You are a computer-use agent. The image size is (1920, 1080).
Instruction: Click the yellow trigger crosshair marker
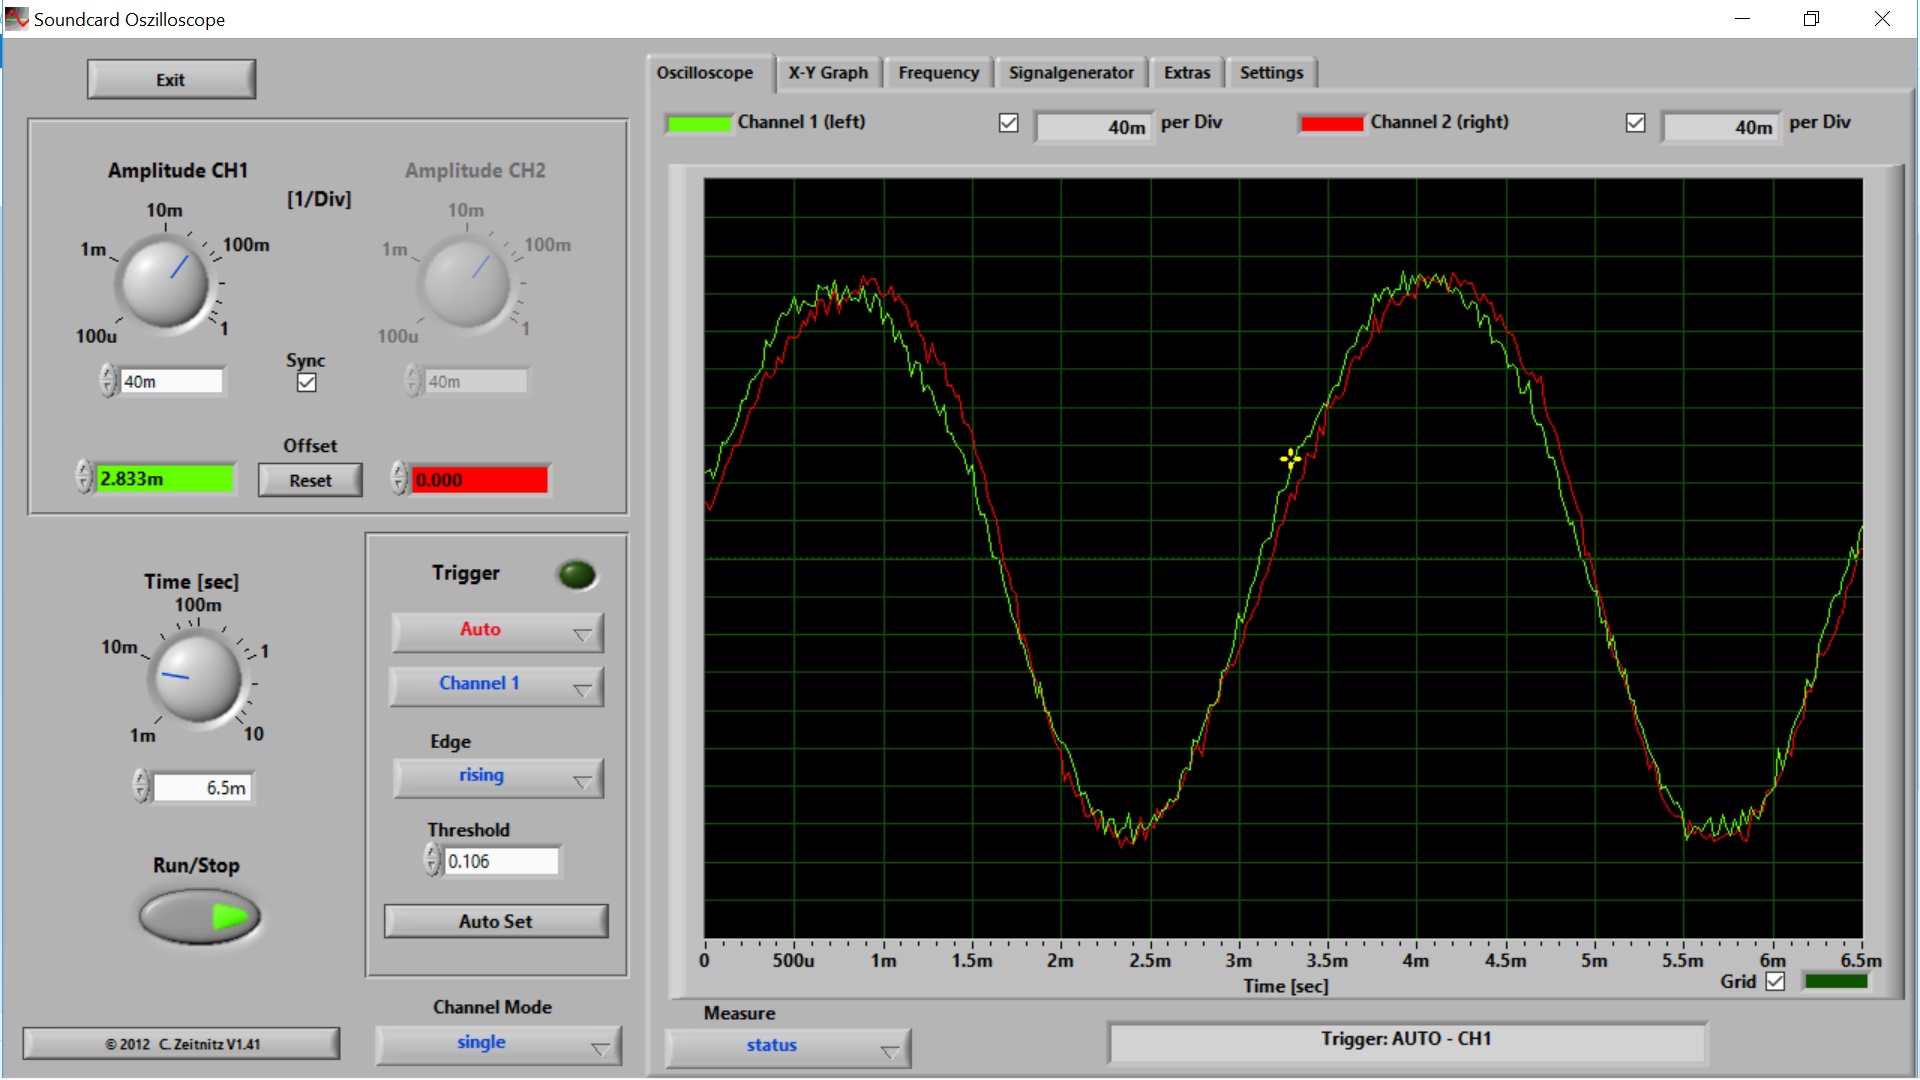click(1290, 458)
